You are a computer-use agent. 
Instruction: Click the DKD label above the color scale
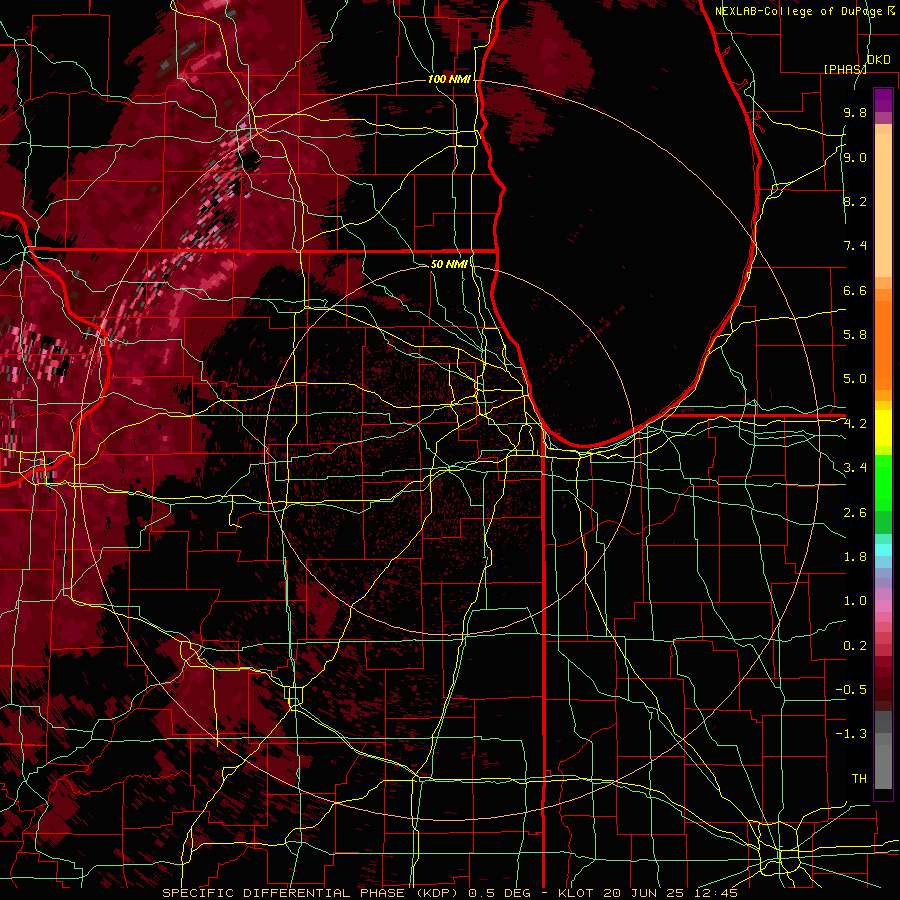pos(879,60)
